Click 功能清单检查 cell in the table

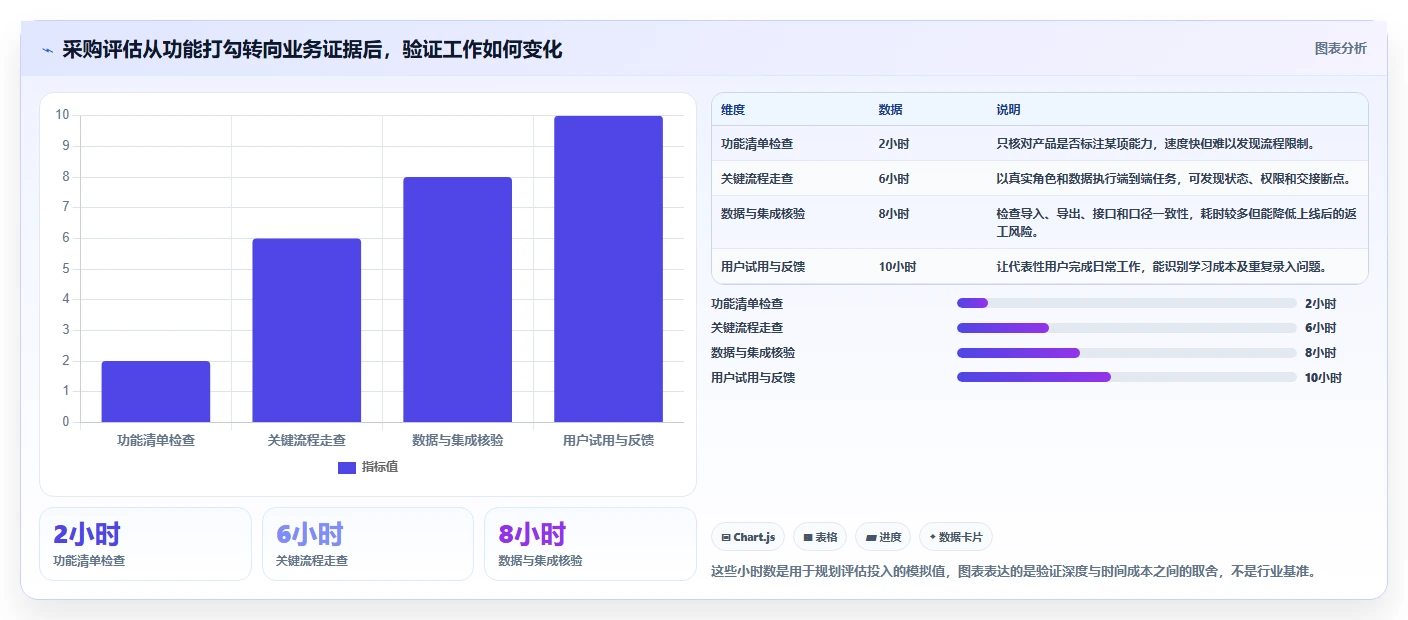click(757, 144)
